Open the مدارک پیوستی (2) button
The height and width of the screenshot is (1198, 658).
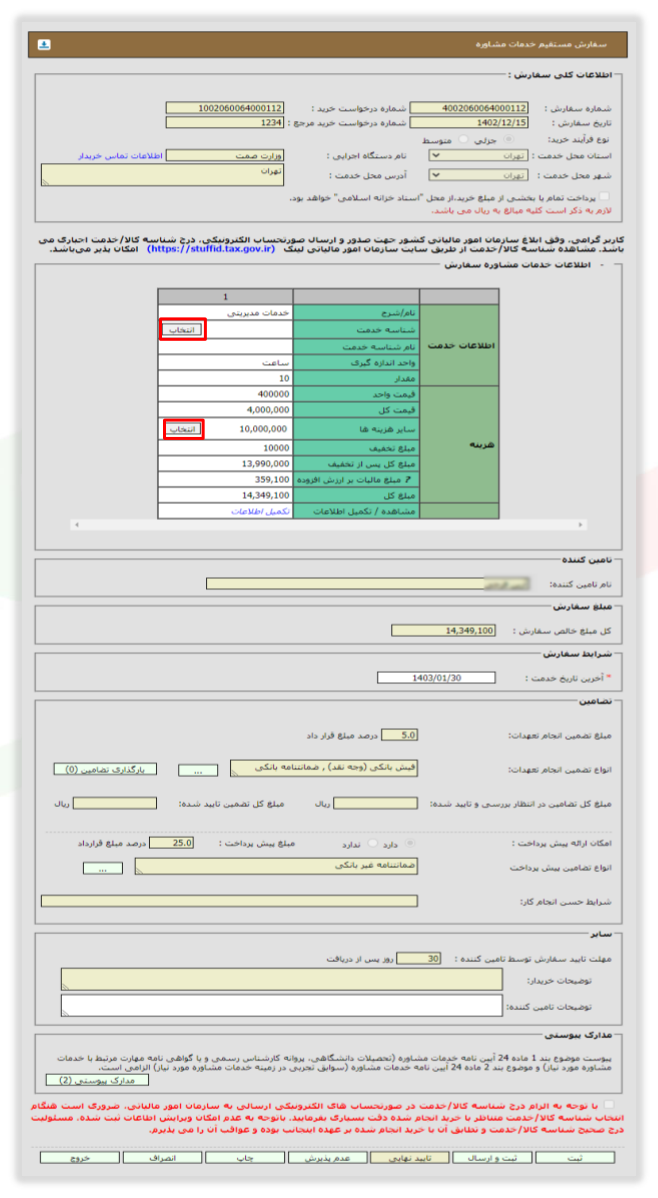(97, 1080)
